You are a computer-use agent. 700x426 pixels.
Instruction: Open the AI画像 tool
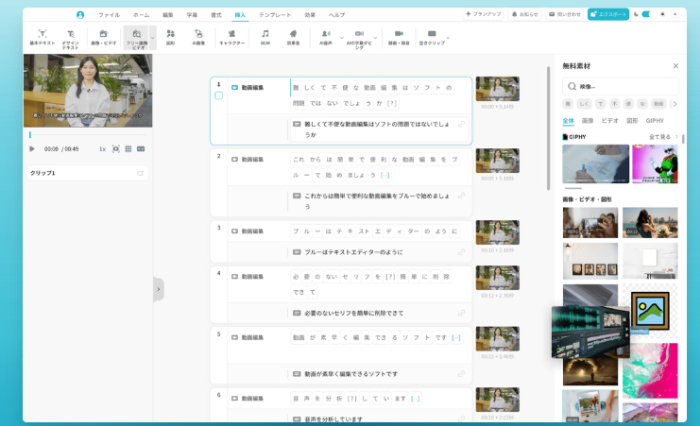tap(198, 38)
